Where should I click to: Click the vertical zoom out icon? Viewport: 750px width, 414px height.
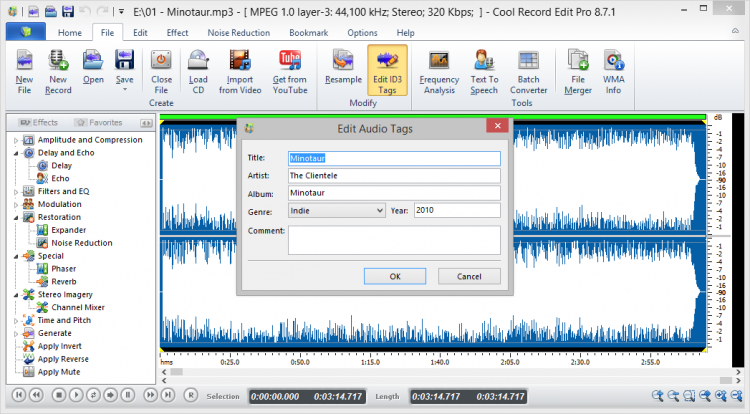coord(737,396)
